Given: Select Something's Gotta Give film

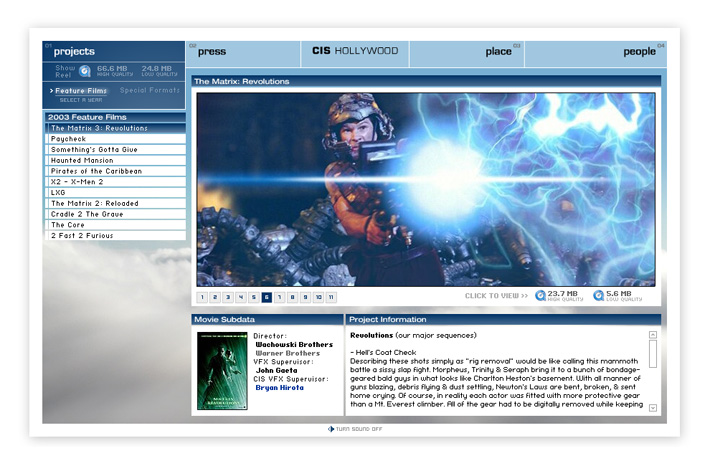Looking at the screenshot, I should tap(115, 149).
